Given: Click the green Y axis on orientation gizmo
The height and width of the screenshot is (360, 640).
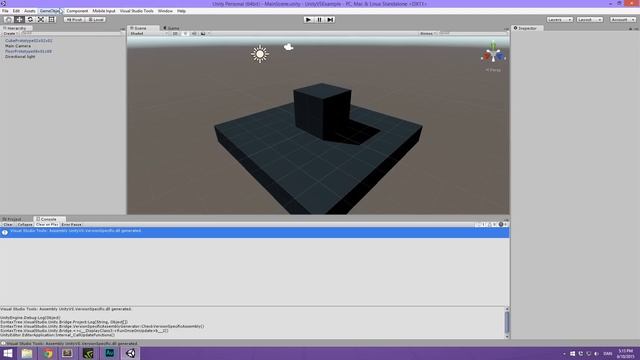Looking at the screenshot, I should [x=493, y=45].
